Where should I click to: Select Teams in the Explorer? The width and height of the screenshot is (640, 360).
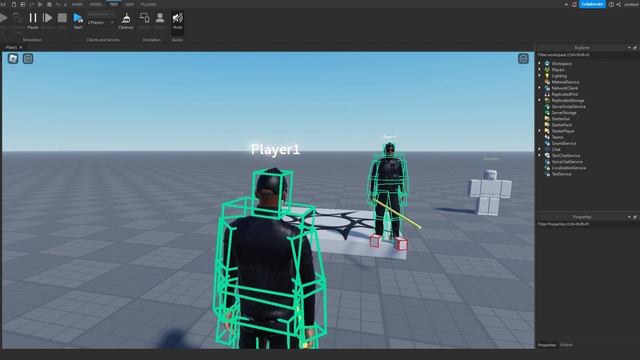[x=557, y=137]
